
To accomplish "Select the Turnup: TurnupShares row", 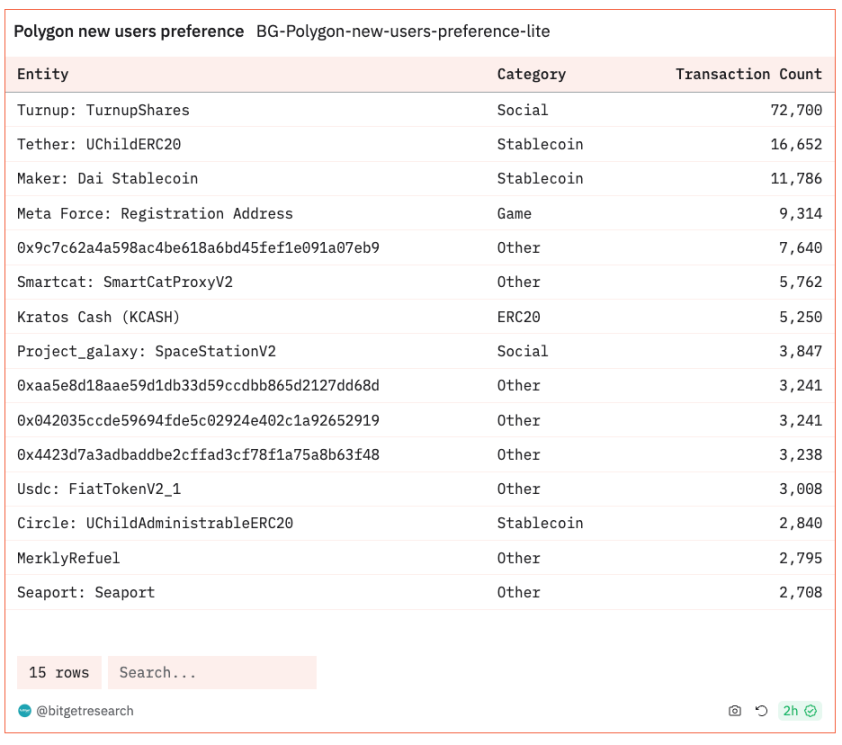I will [x=420, y=110].
